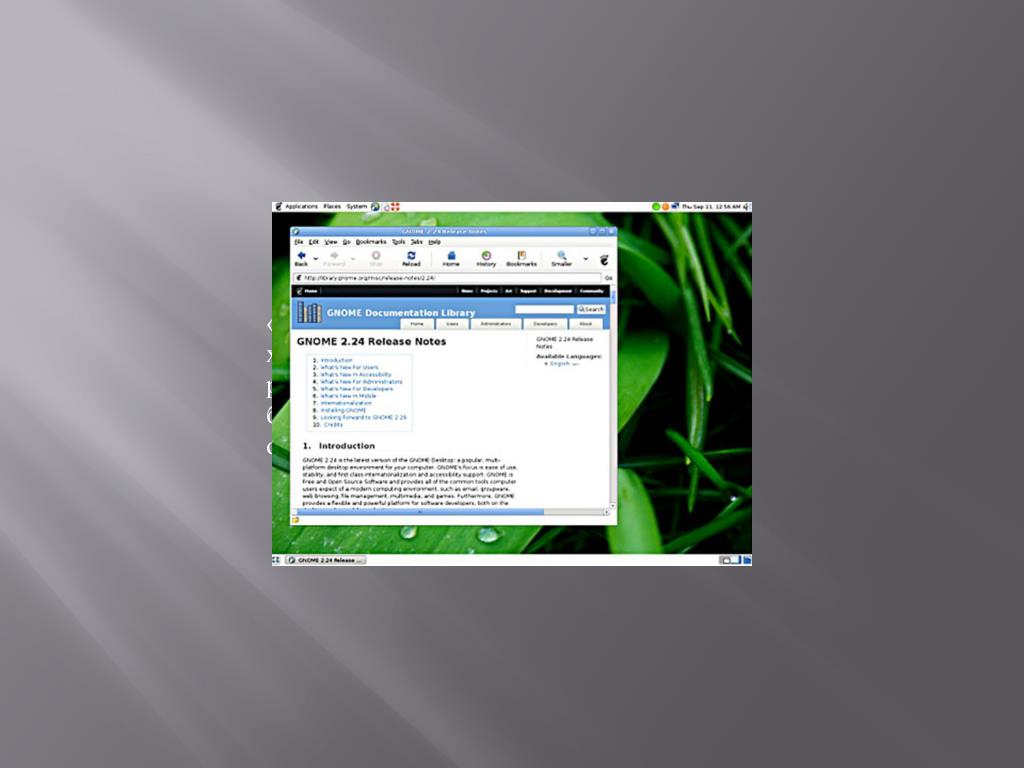The width and height of the screenshot is (1024, 768).
Task: Open the Bookmarks toolbar icon
Action: point(521,257)
